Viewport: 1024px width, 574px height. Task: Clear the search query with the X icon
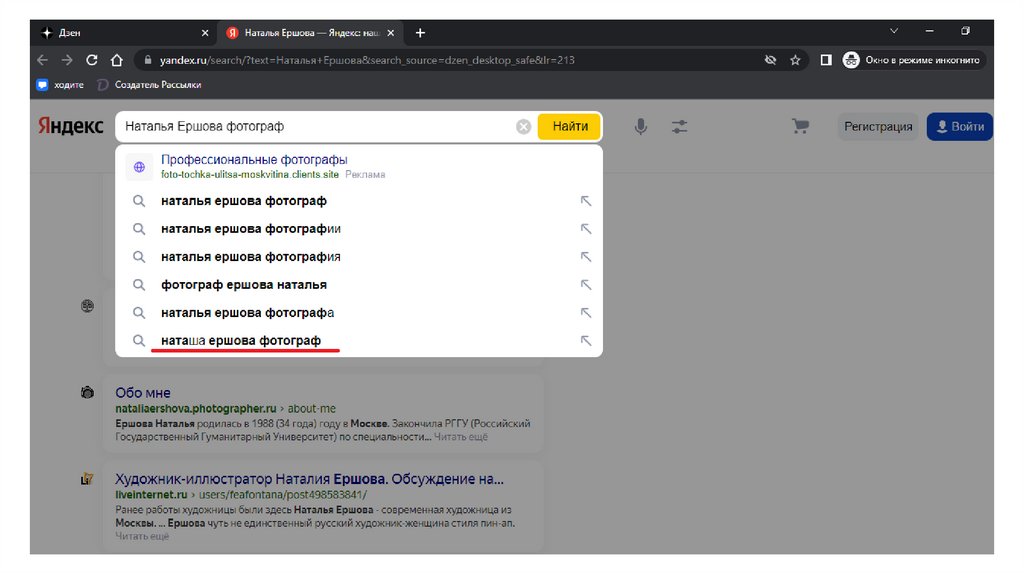[523, 127]
